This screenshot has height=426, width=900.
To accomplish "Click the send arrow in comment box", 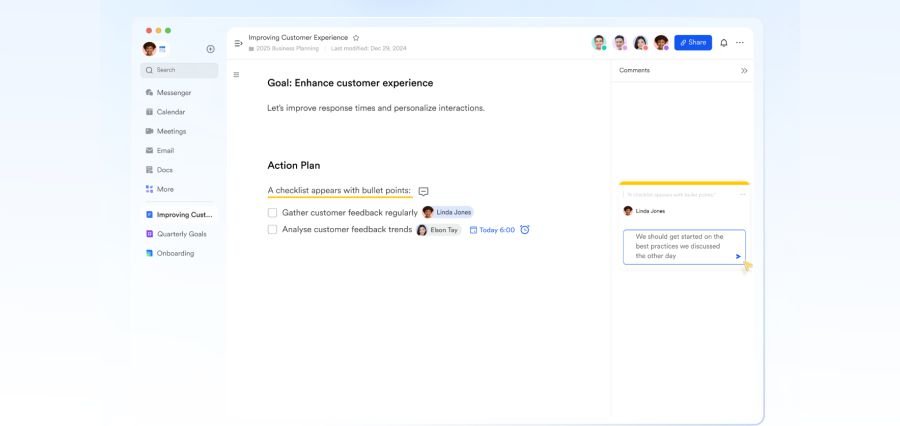I will [x=738, y=256].
